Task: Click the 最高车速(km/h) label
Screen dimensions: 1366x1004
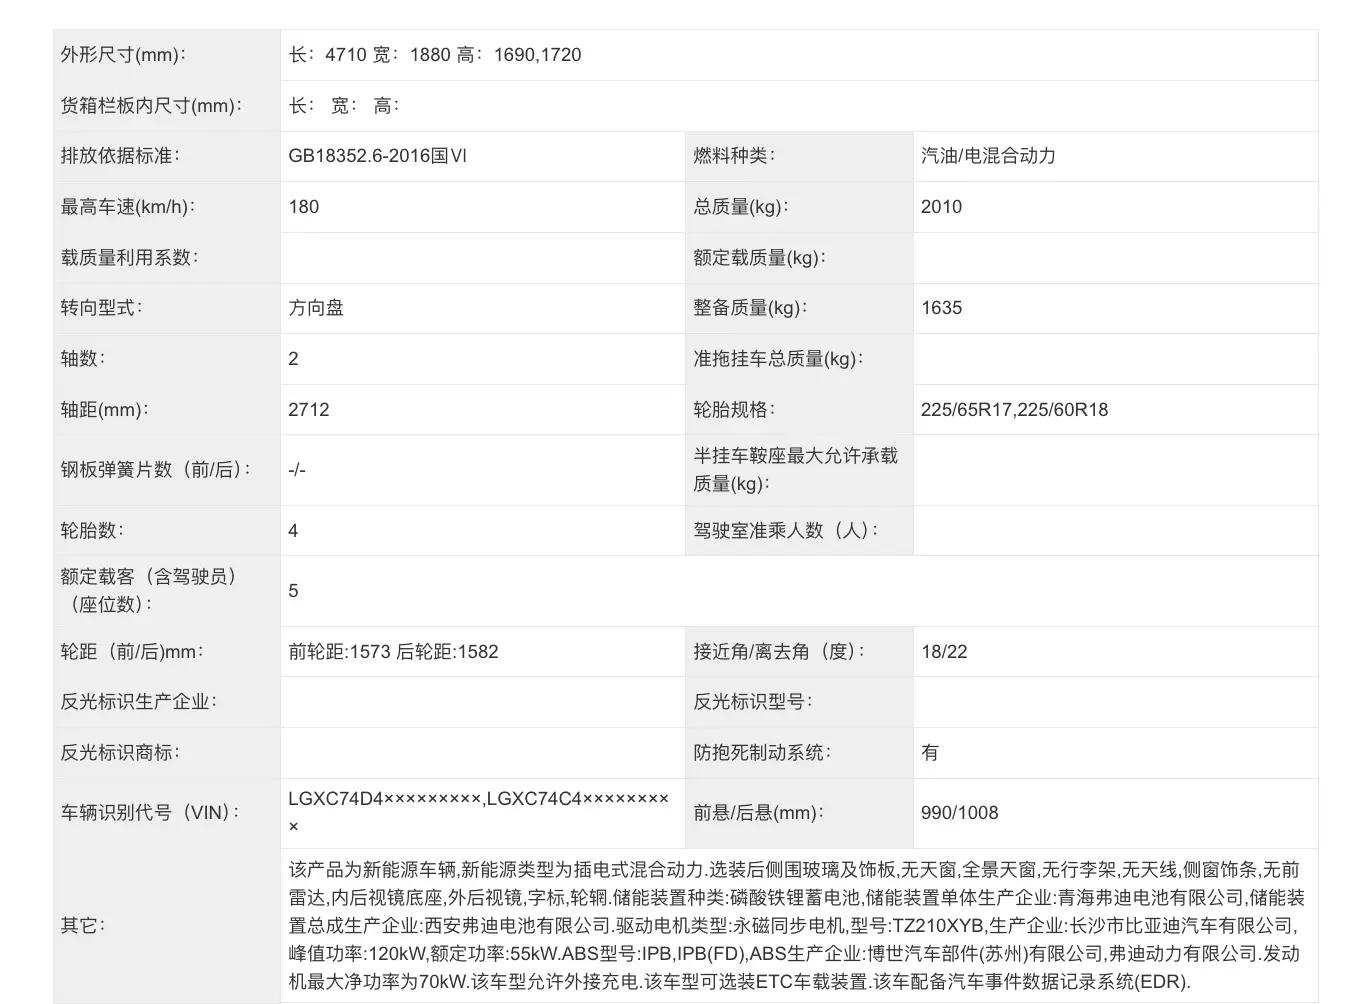Action: pyautogui.click(x=128, y=207)
